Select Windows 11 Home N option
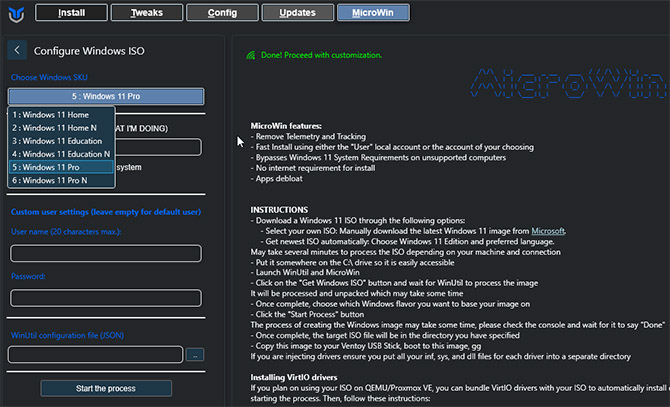This screenshot has height=407, width=670. click(x=61, y=128)
